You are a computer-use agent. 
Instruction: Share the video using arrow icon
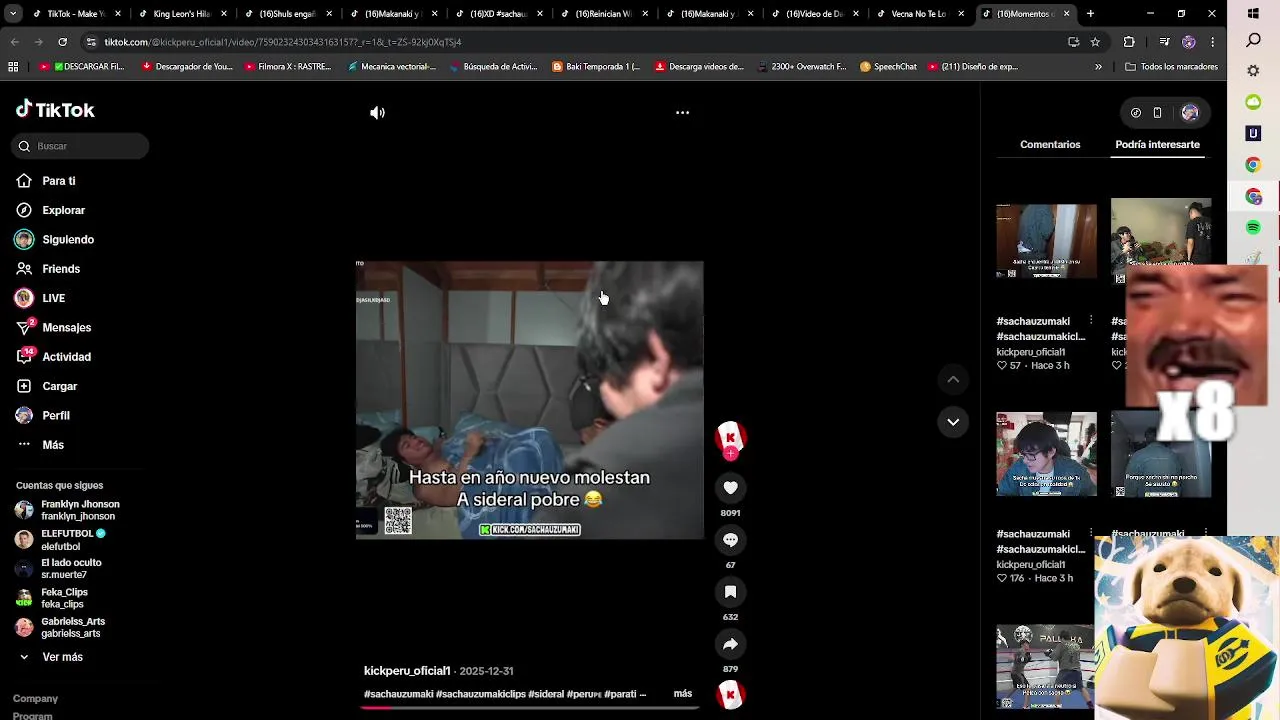click(730, 644)
